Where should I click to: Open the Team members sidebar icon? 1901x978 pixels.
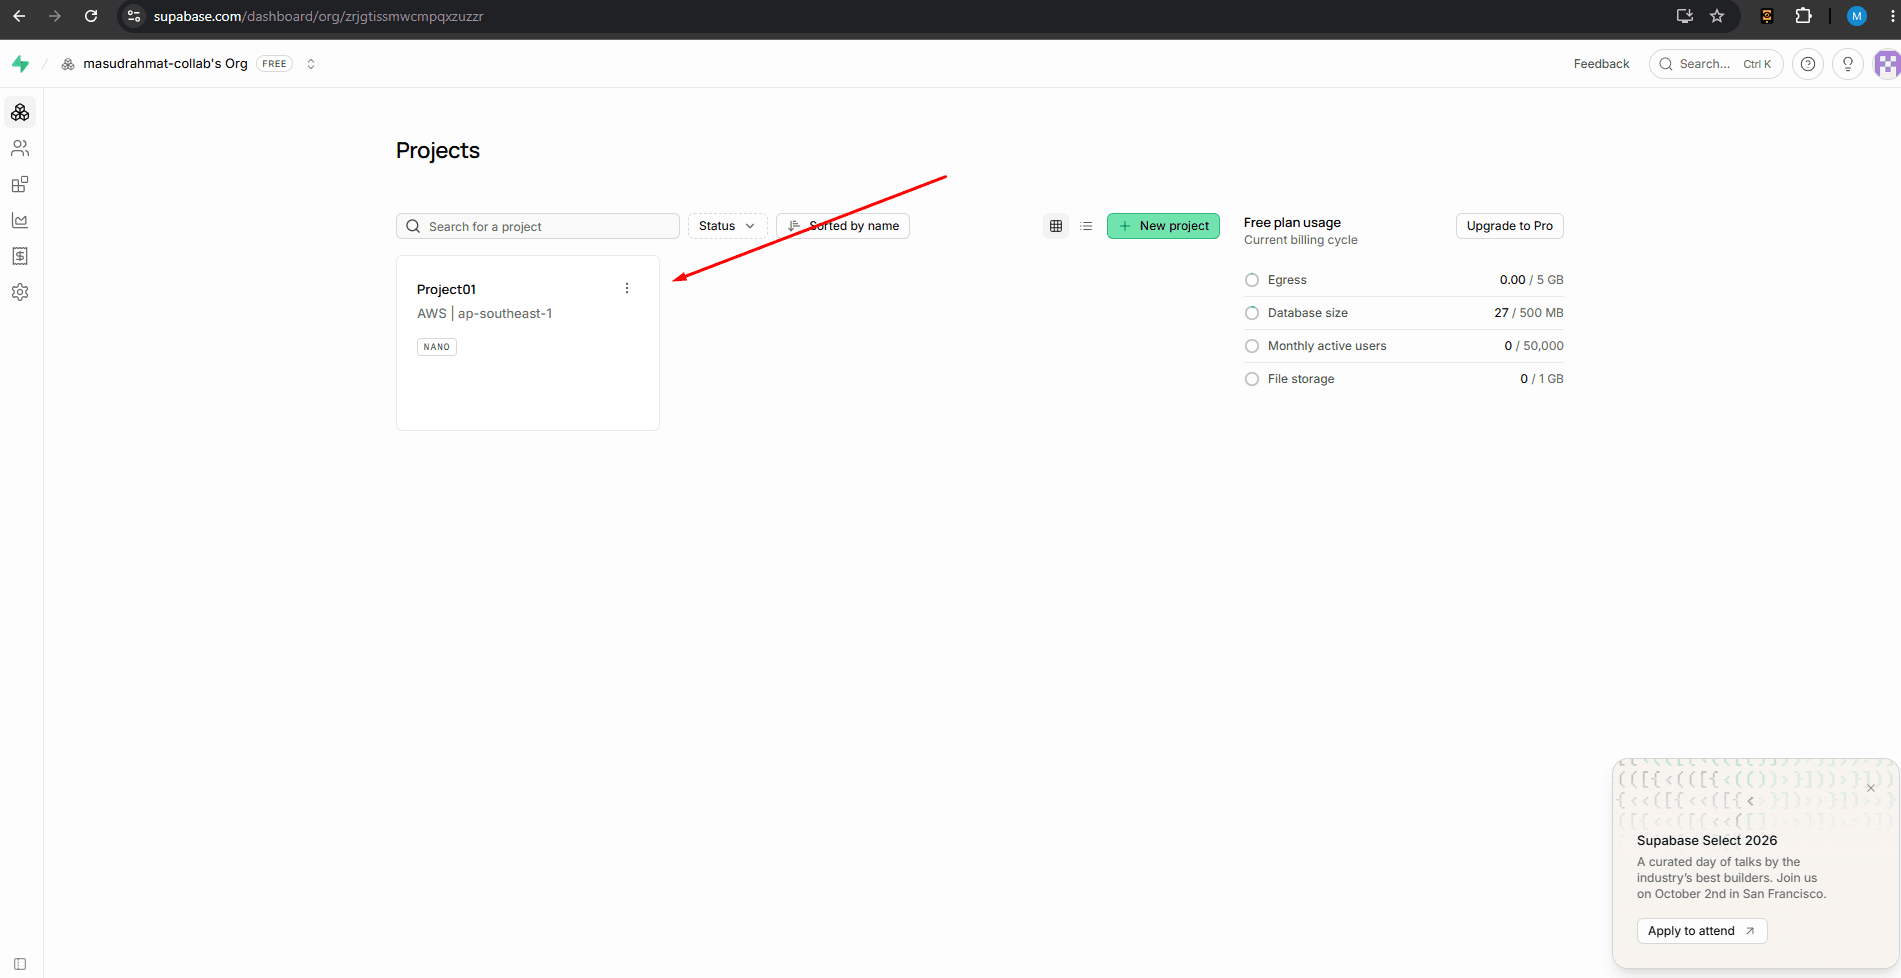point(20,148)
